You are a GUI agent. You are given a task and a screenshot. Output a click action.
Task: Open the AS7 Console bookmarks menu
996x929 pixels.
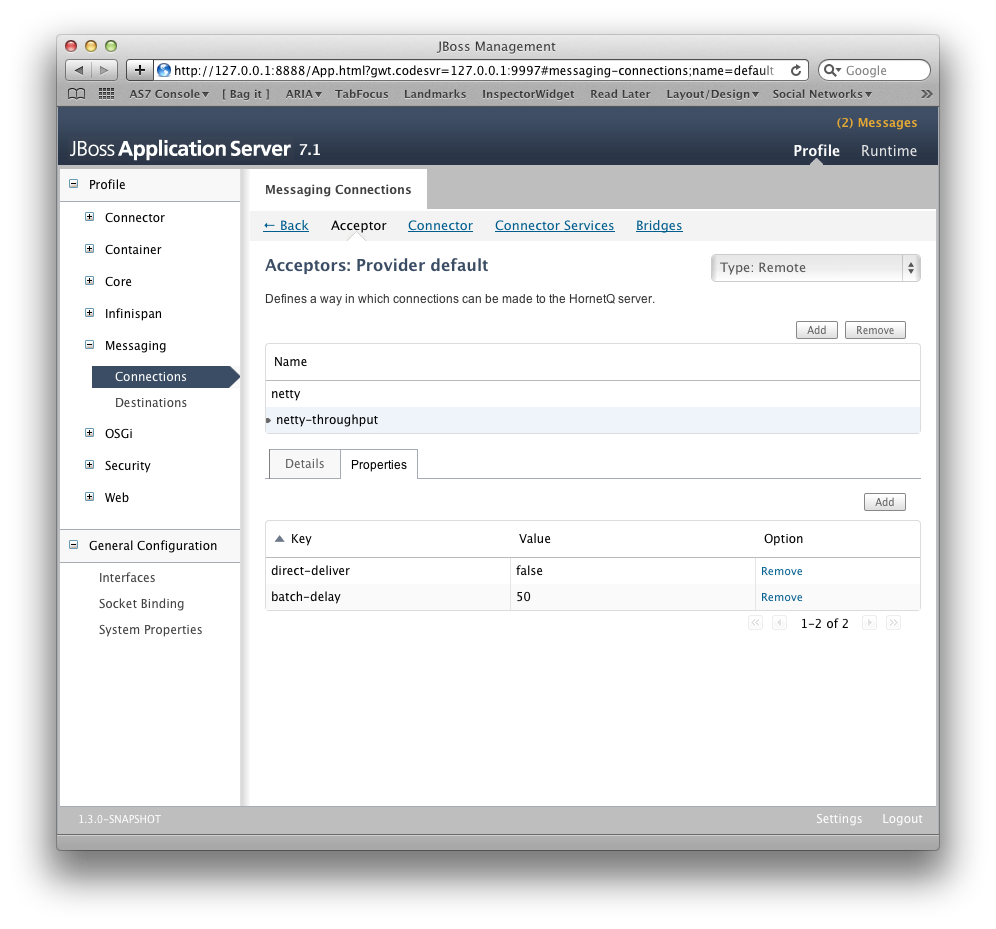click(x=169, y=94)
